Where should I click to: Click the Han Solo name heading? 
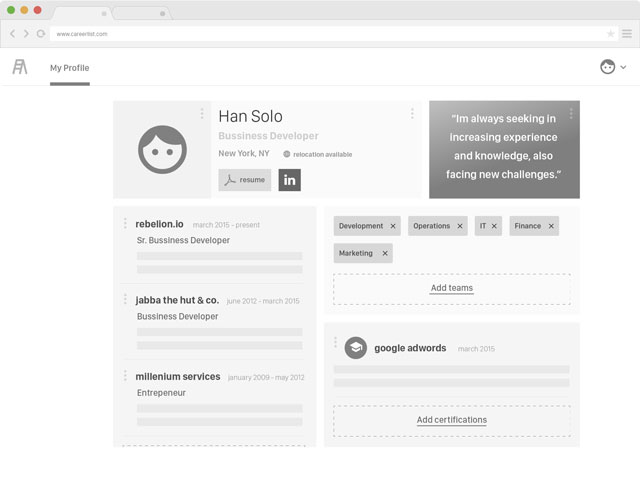(250, 116)
